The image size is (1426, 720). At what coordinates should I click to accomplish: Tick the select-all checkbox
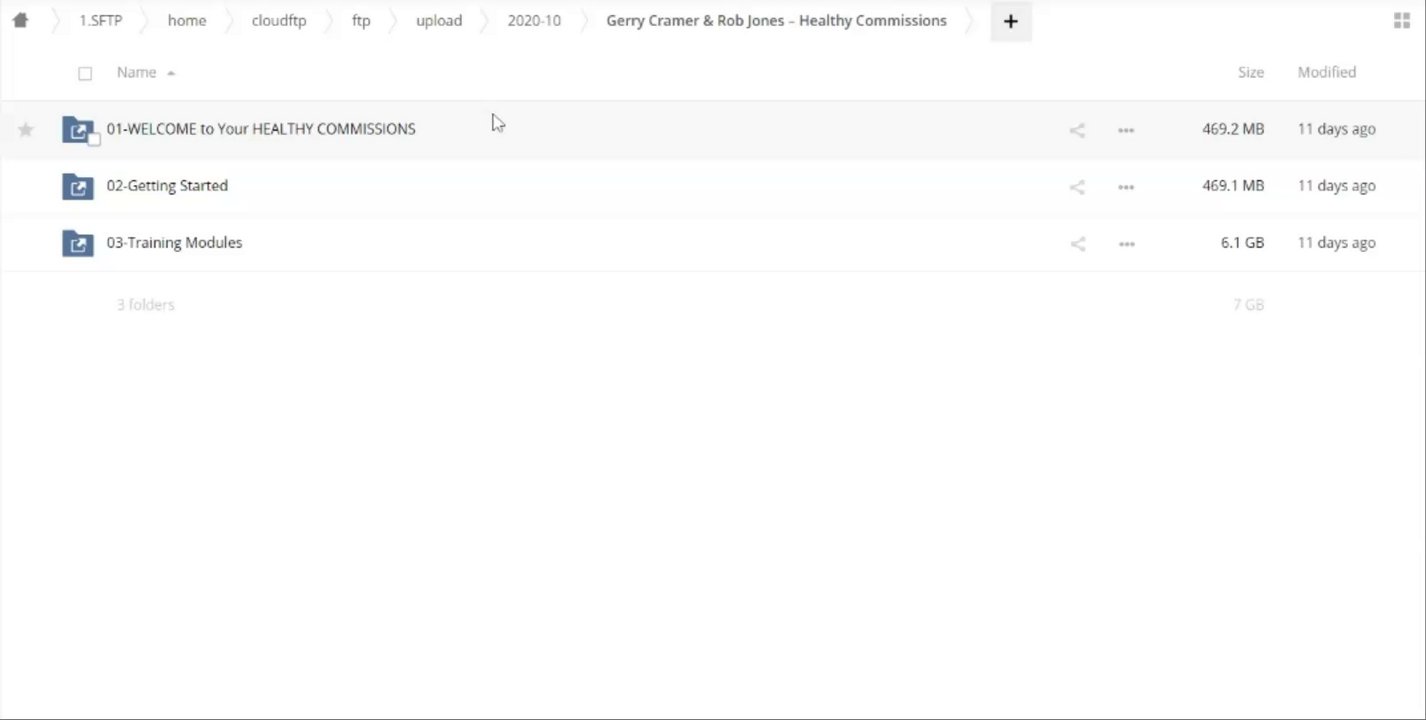(x=85, y=73)
